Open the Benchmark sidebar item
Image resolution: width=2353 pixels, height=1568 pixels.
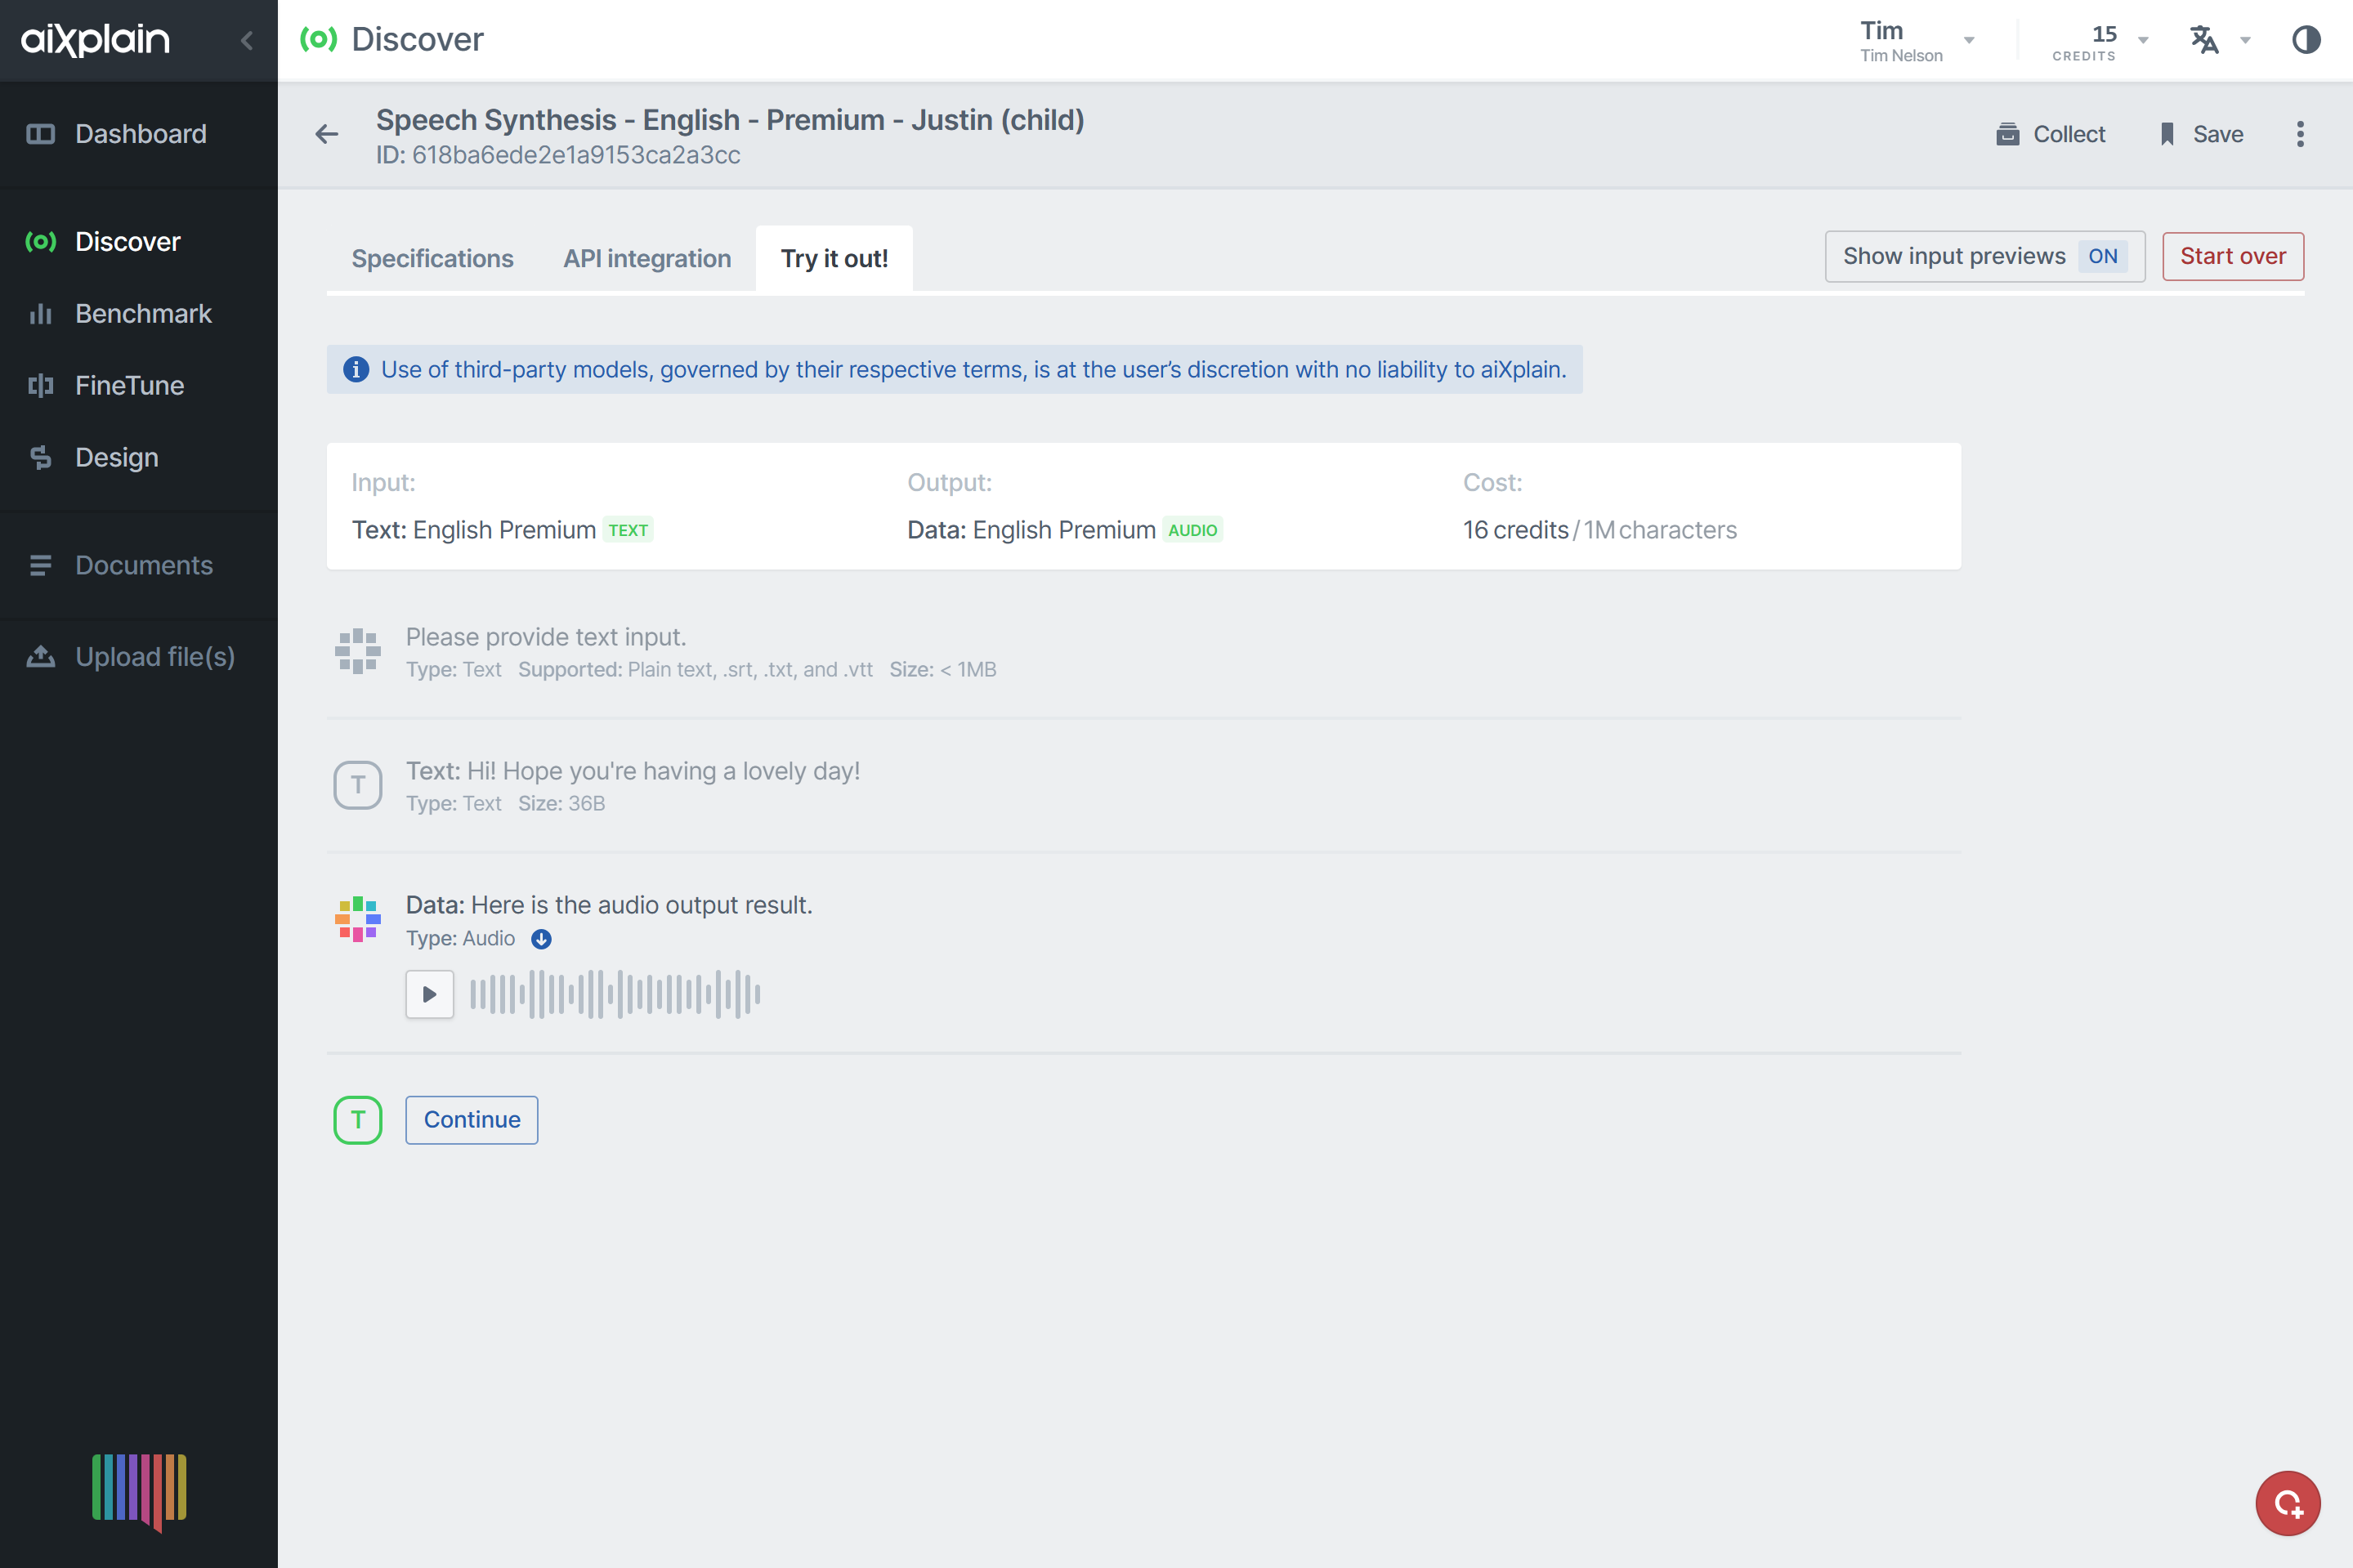pyautogui.click(x=139, y=313)
